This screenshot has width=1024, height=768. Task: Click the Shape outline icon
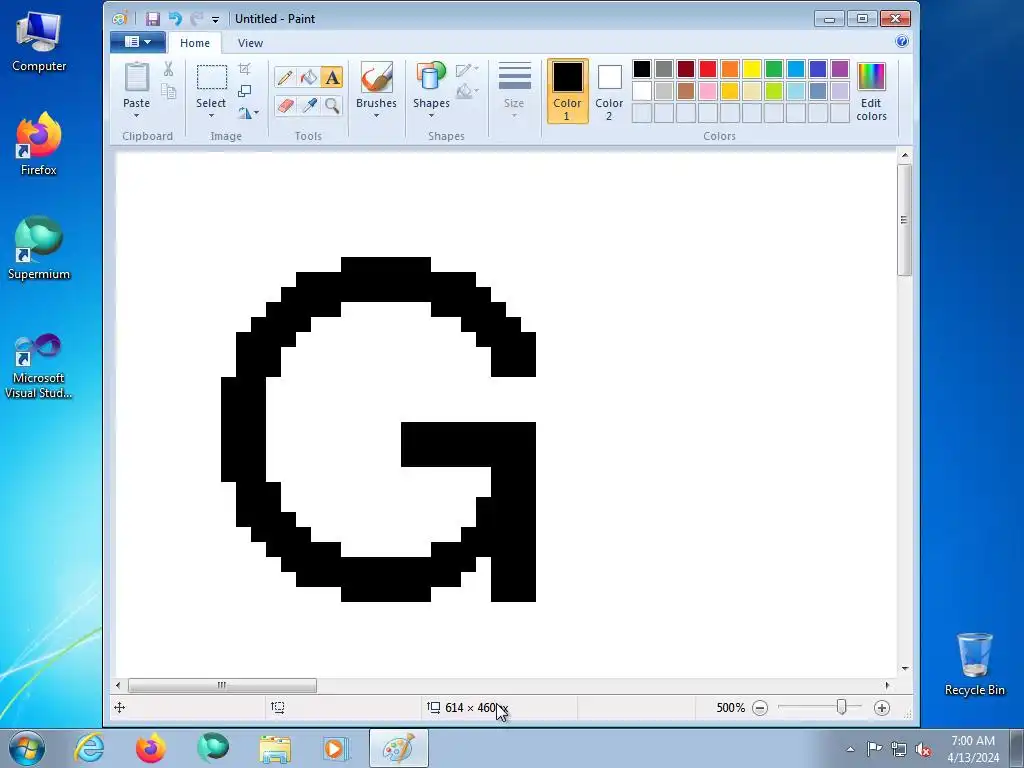[x=467, y=69]
